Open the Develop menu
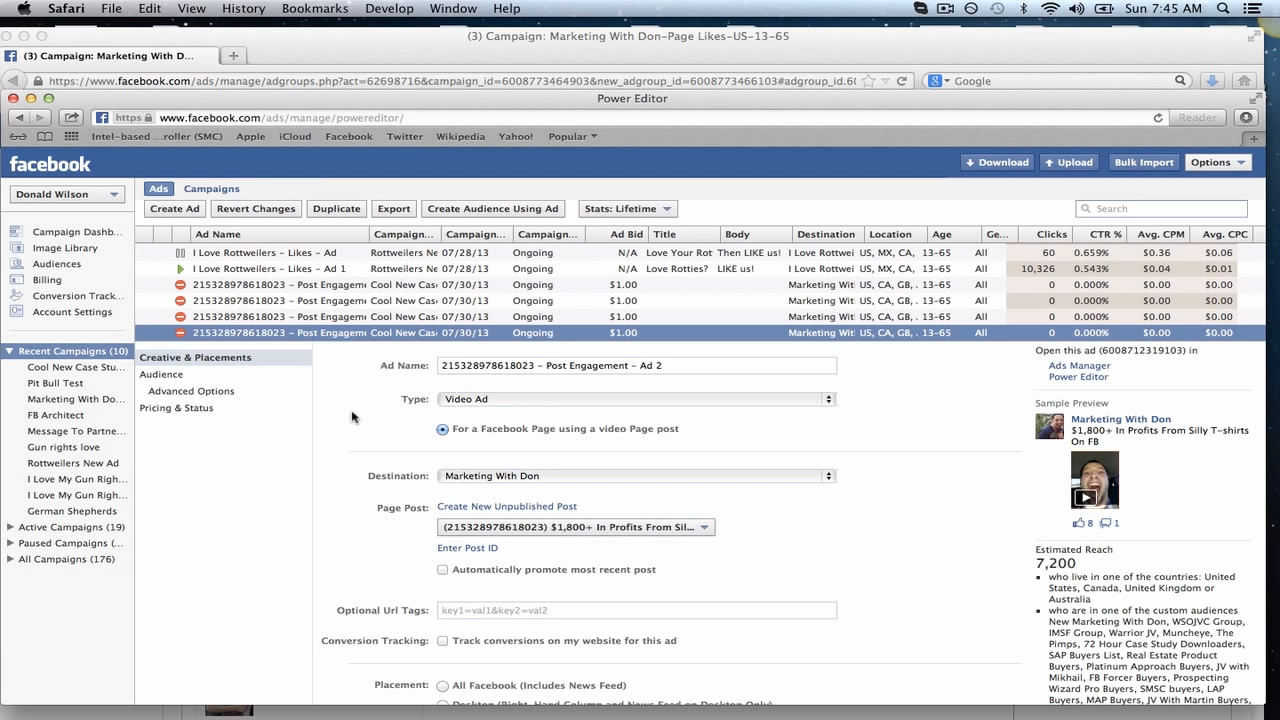The height and width of the screenshot is (720, 1280). [x=389, y=9]
